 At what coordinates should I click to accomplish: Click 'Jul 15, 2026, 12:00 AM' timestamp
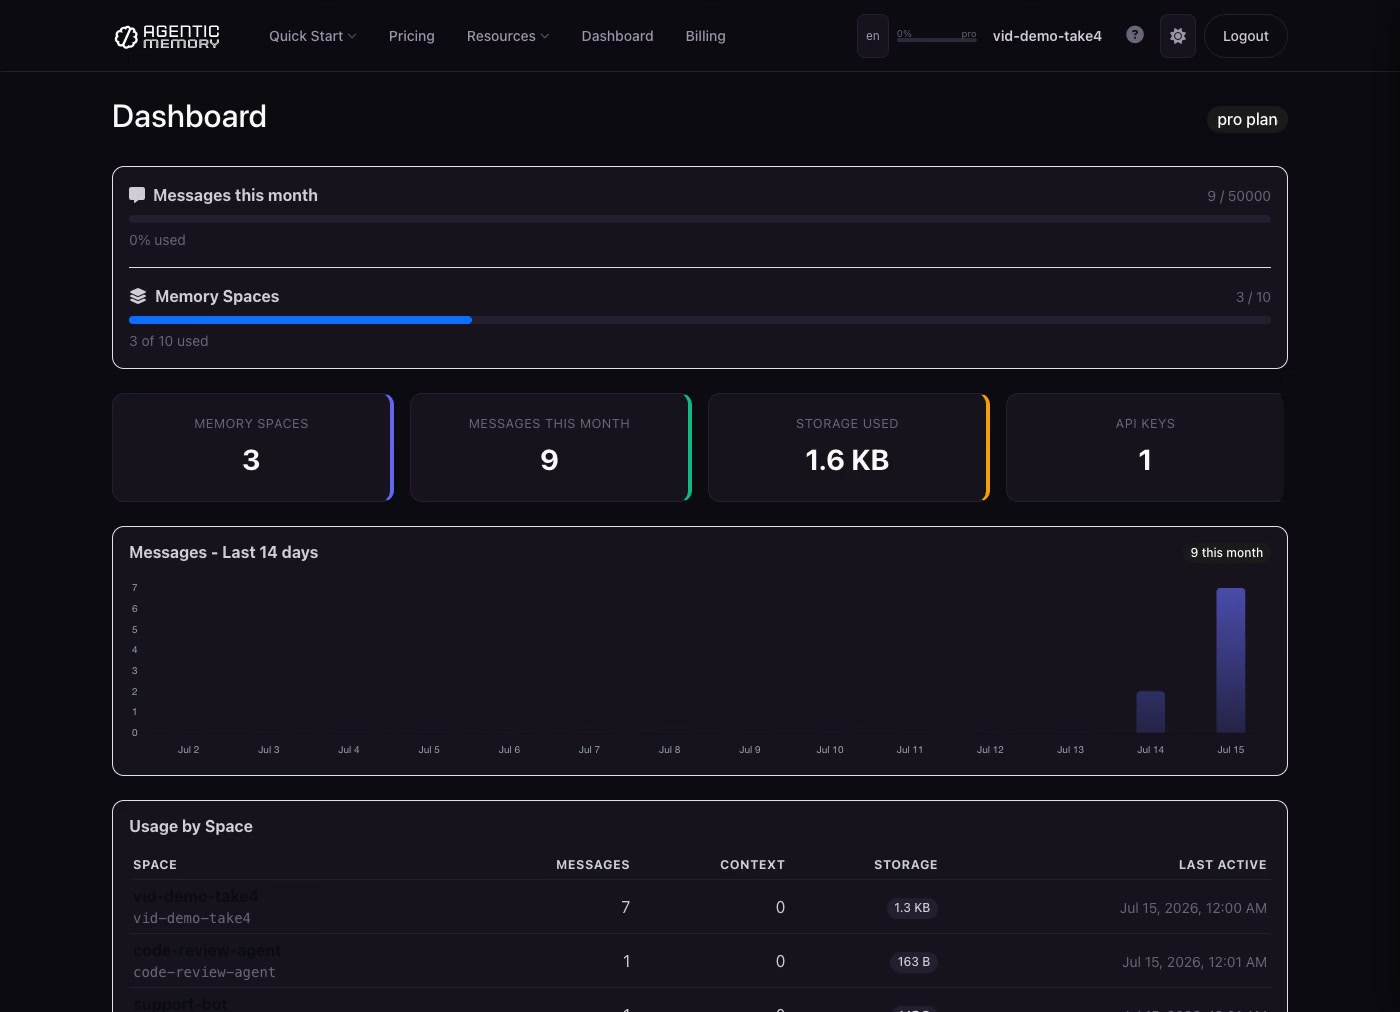(1193, 908)
